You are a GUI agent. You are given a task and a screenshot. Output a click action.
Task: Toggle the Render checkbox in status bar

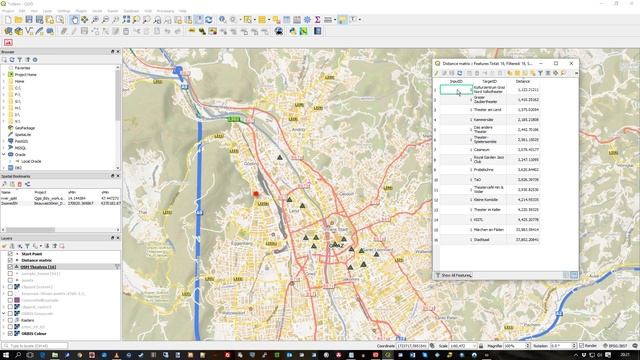(x=582, y=346)
